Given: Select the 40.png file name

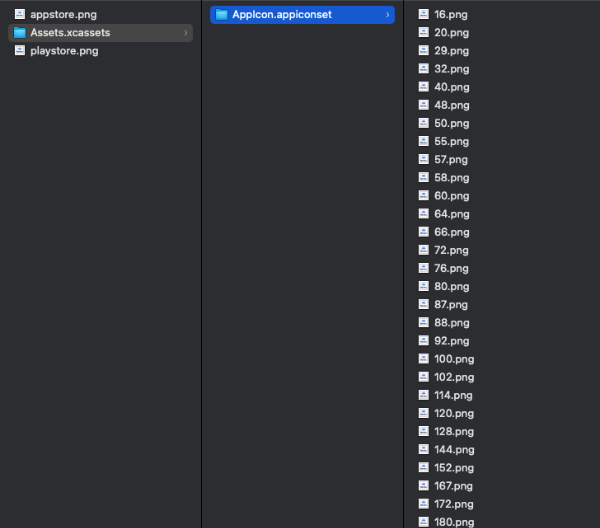Looking at the screenshot, I should pyautogui.click(x=452, y=87).
